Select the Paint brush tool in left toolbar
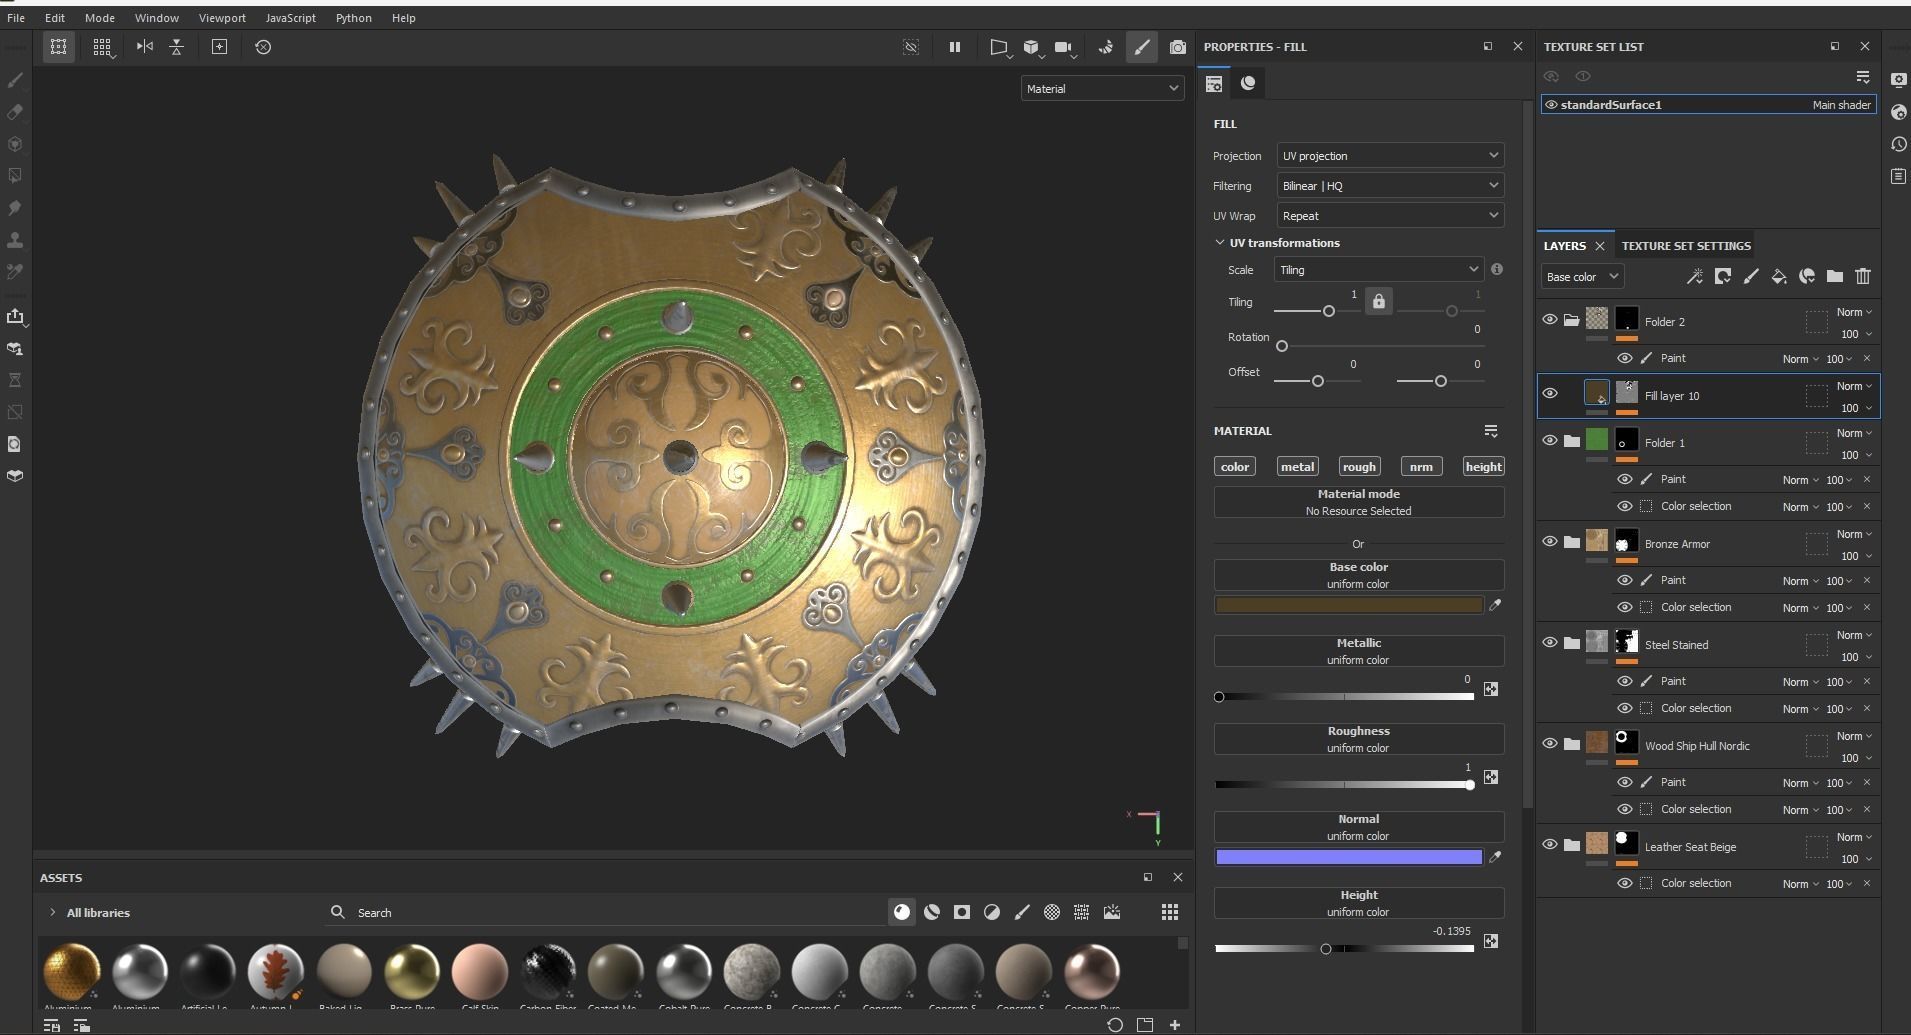 tap(15, 80)
